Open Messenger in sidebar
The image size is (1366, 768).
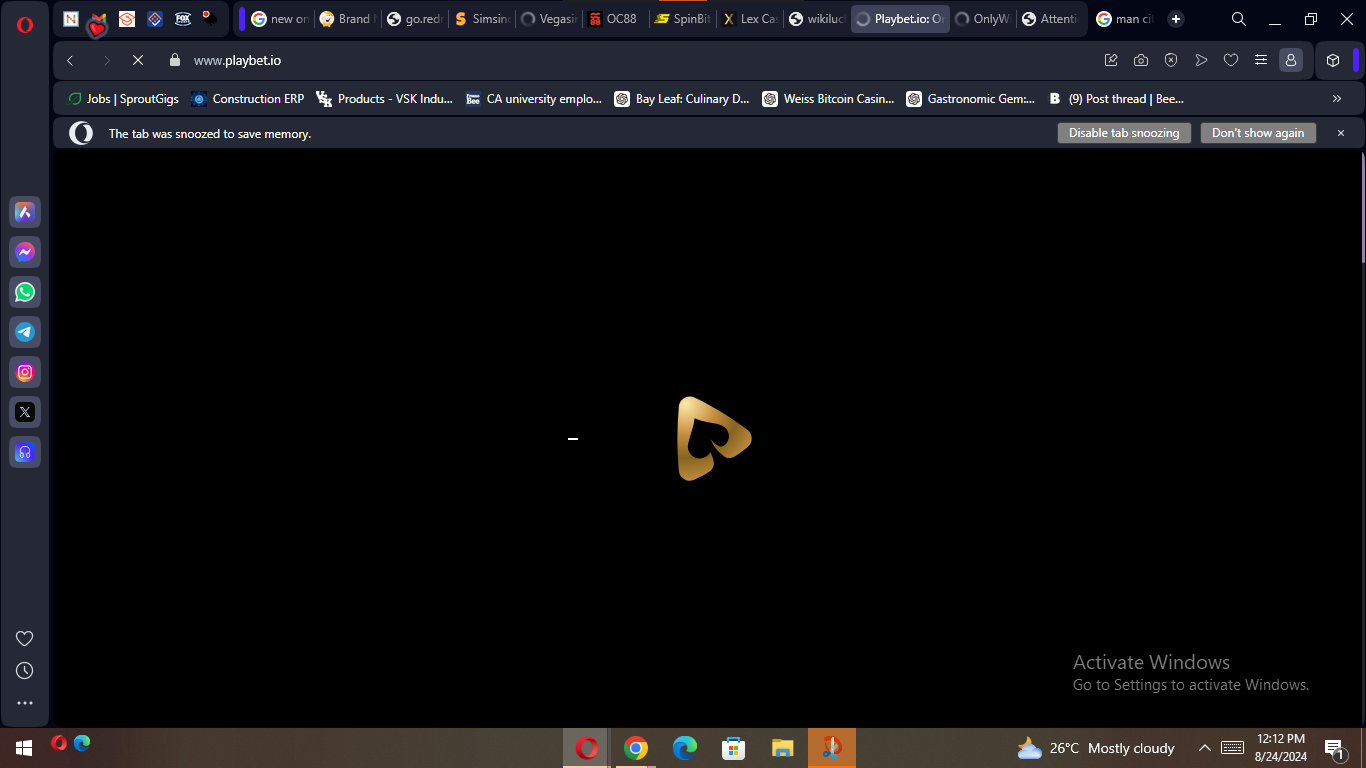pyautogui.click(x=25, y=252)
